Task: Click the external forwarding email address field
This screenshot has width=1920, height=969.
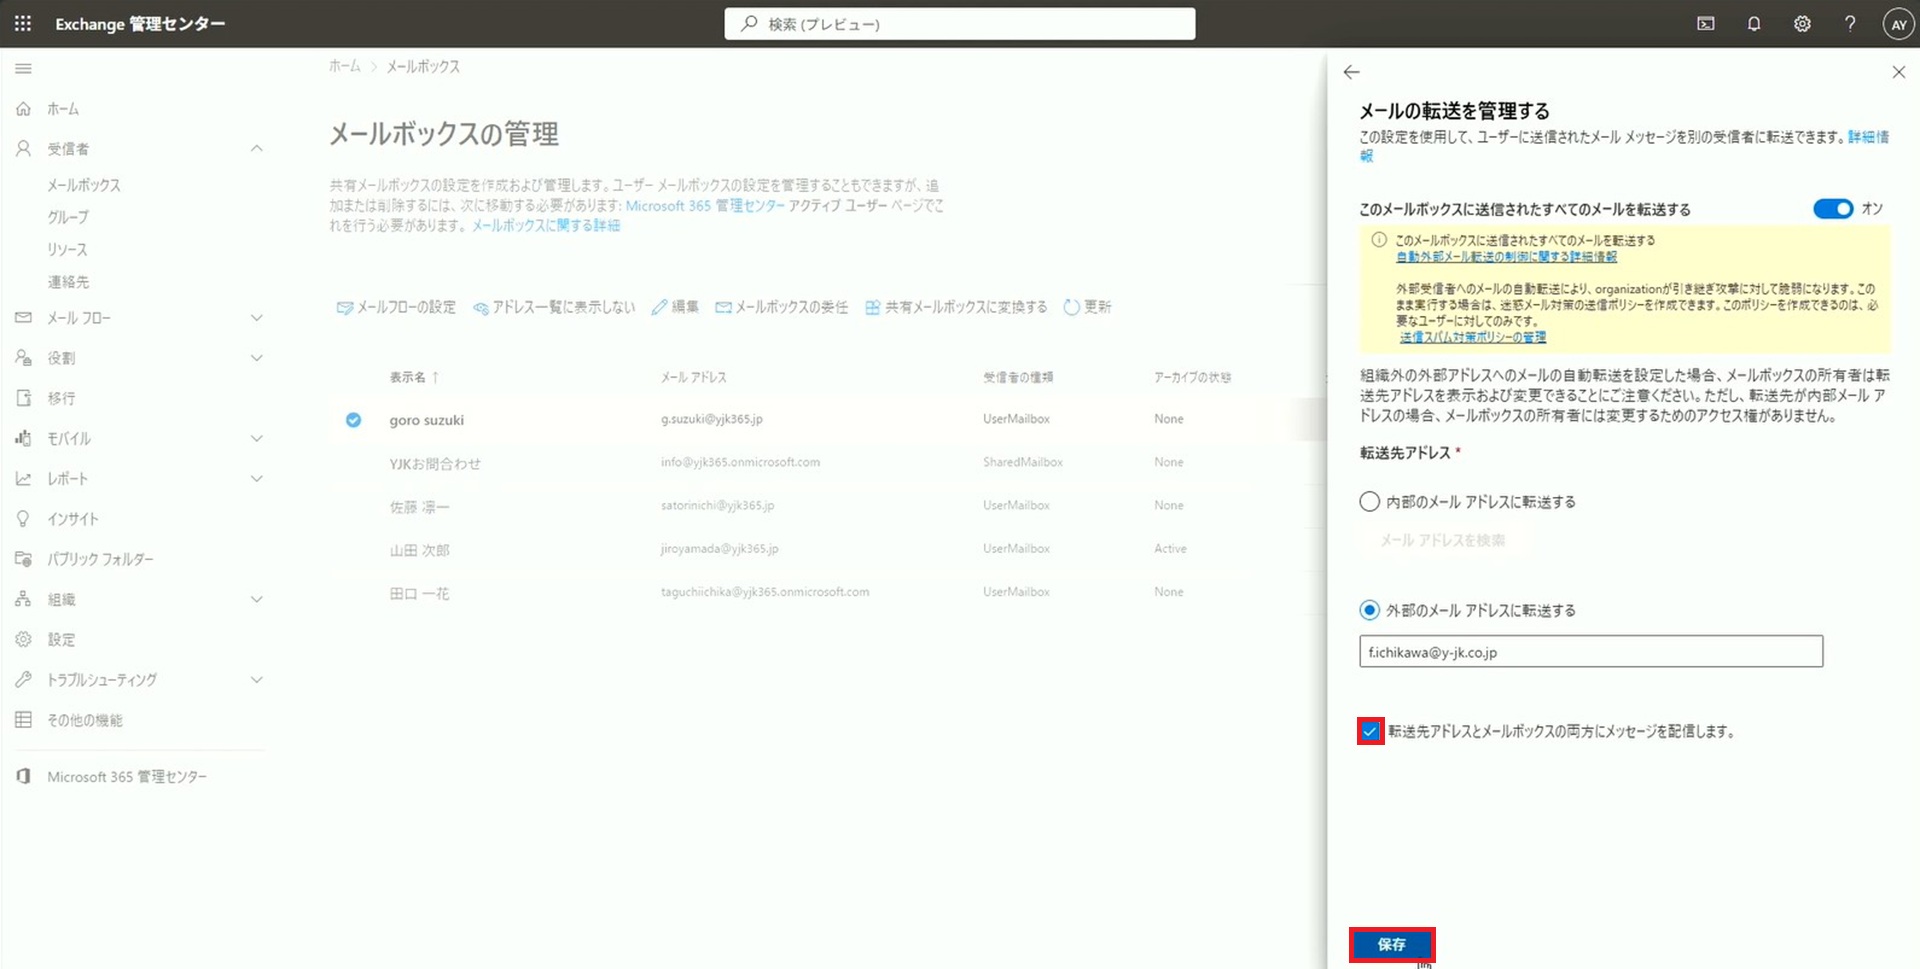Action: tap(1590, 652)
